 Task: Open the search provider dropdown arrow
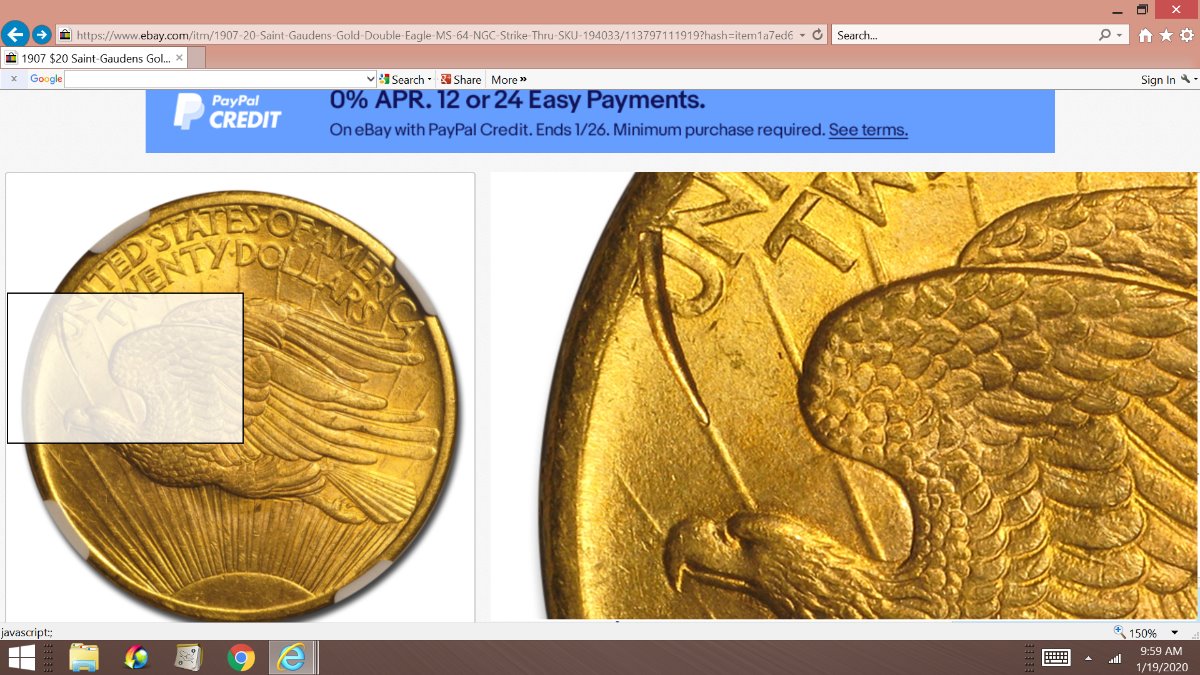coord(1119,35)
